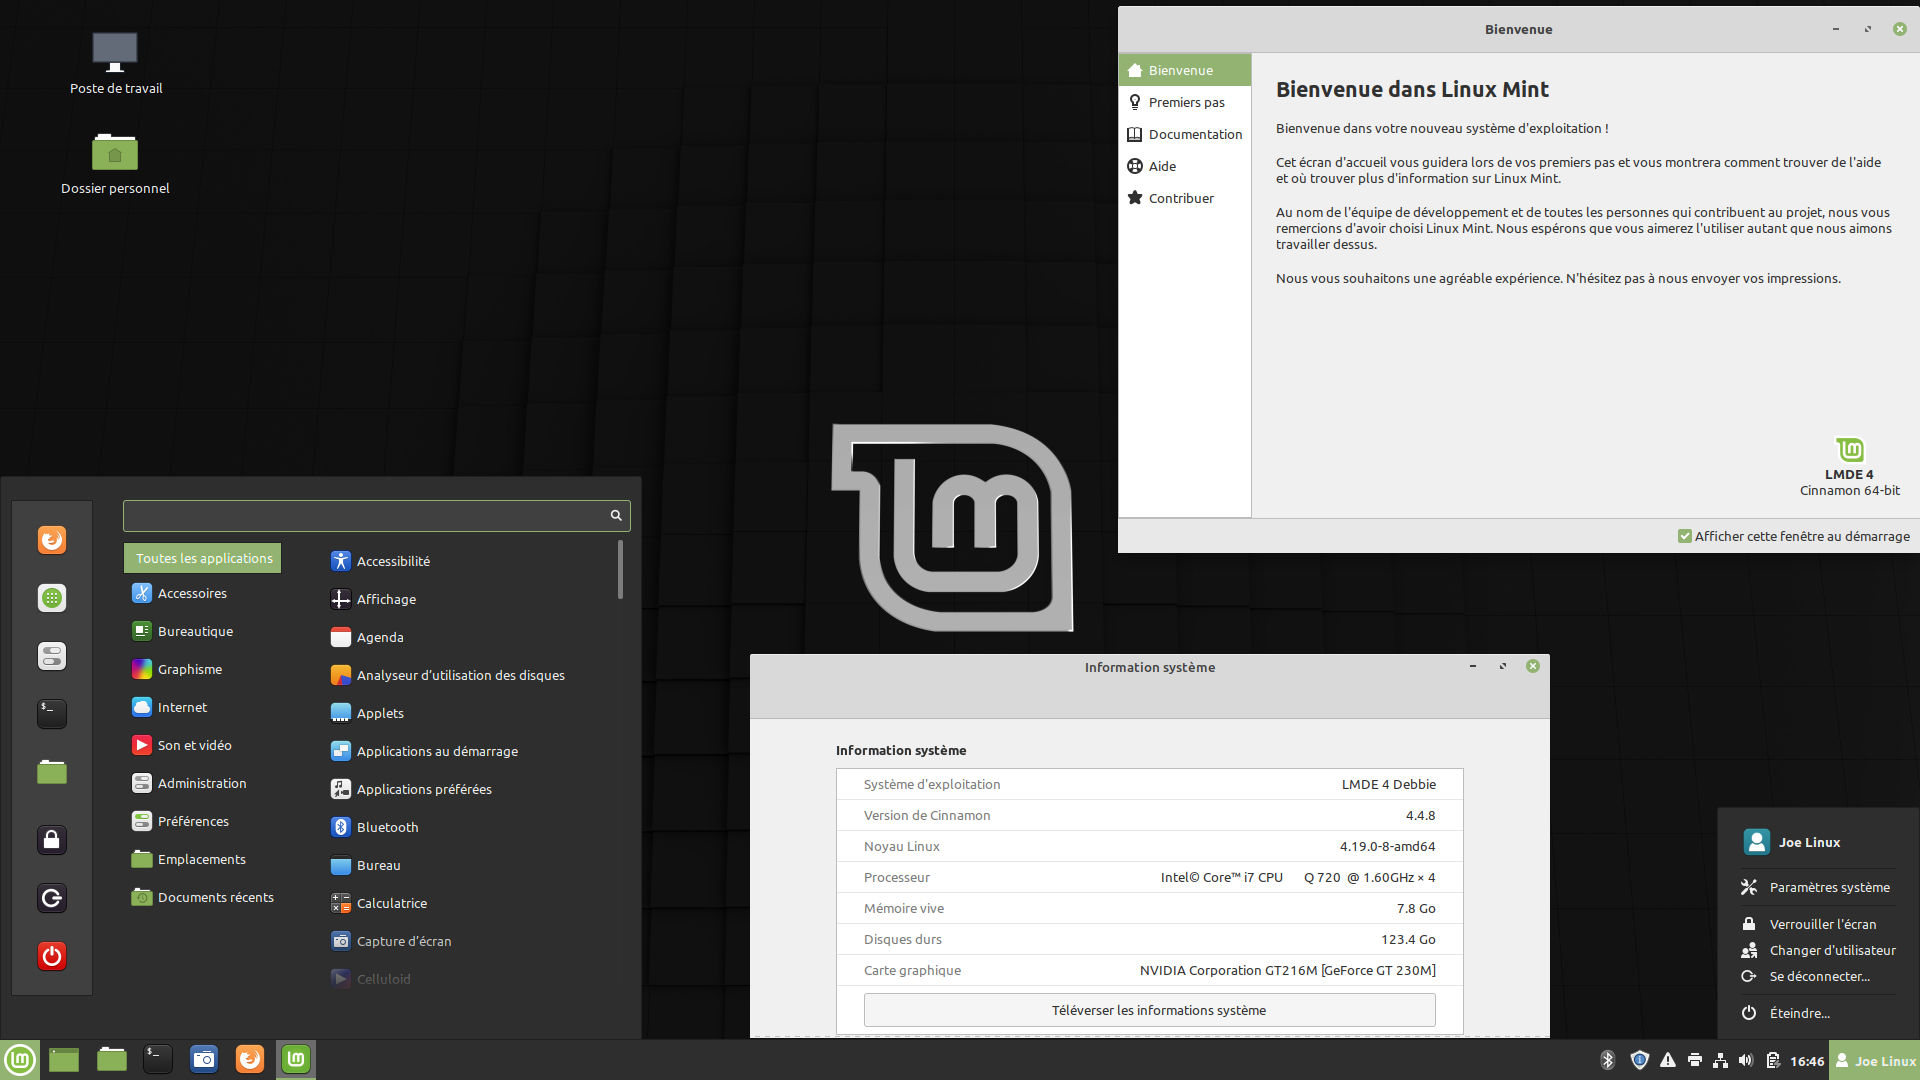Click 'Verrouiller l'écran' in user applet
The height and width of the screenshot is (1080, 1920).
coord(1816,924)
